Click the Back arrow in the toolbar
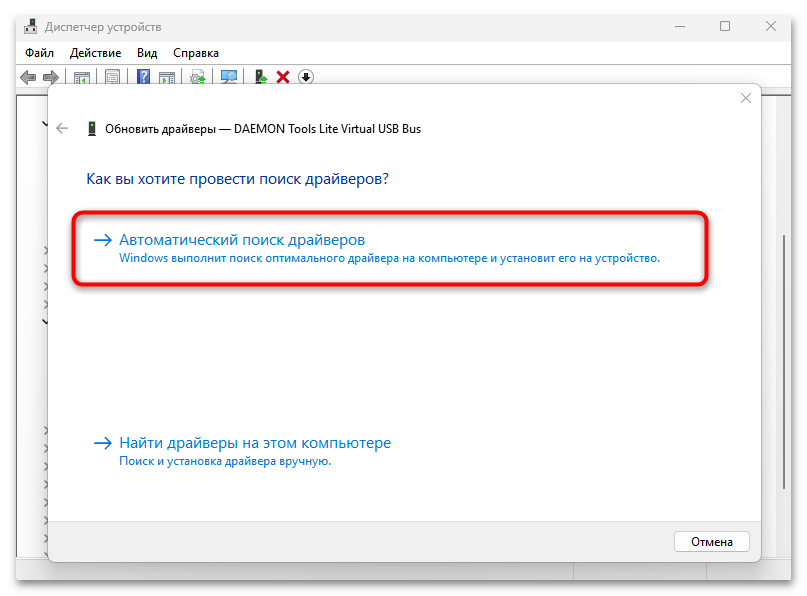The height and width of the screenshot is (596, 807). point(27,77)
